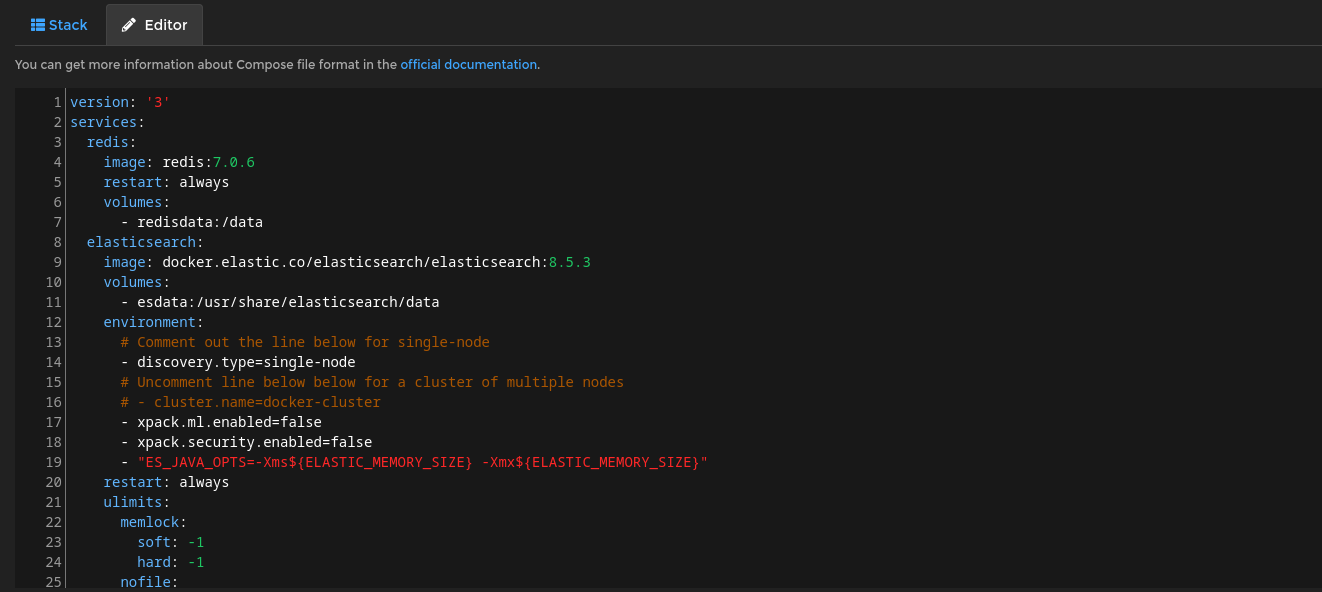Image resolution: width=1322 pixels, height=592 pixels.
Task: Click the Editor tab pencil icon
Action: tap(129, 25)
